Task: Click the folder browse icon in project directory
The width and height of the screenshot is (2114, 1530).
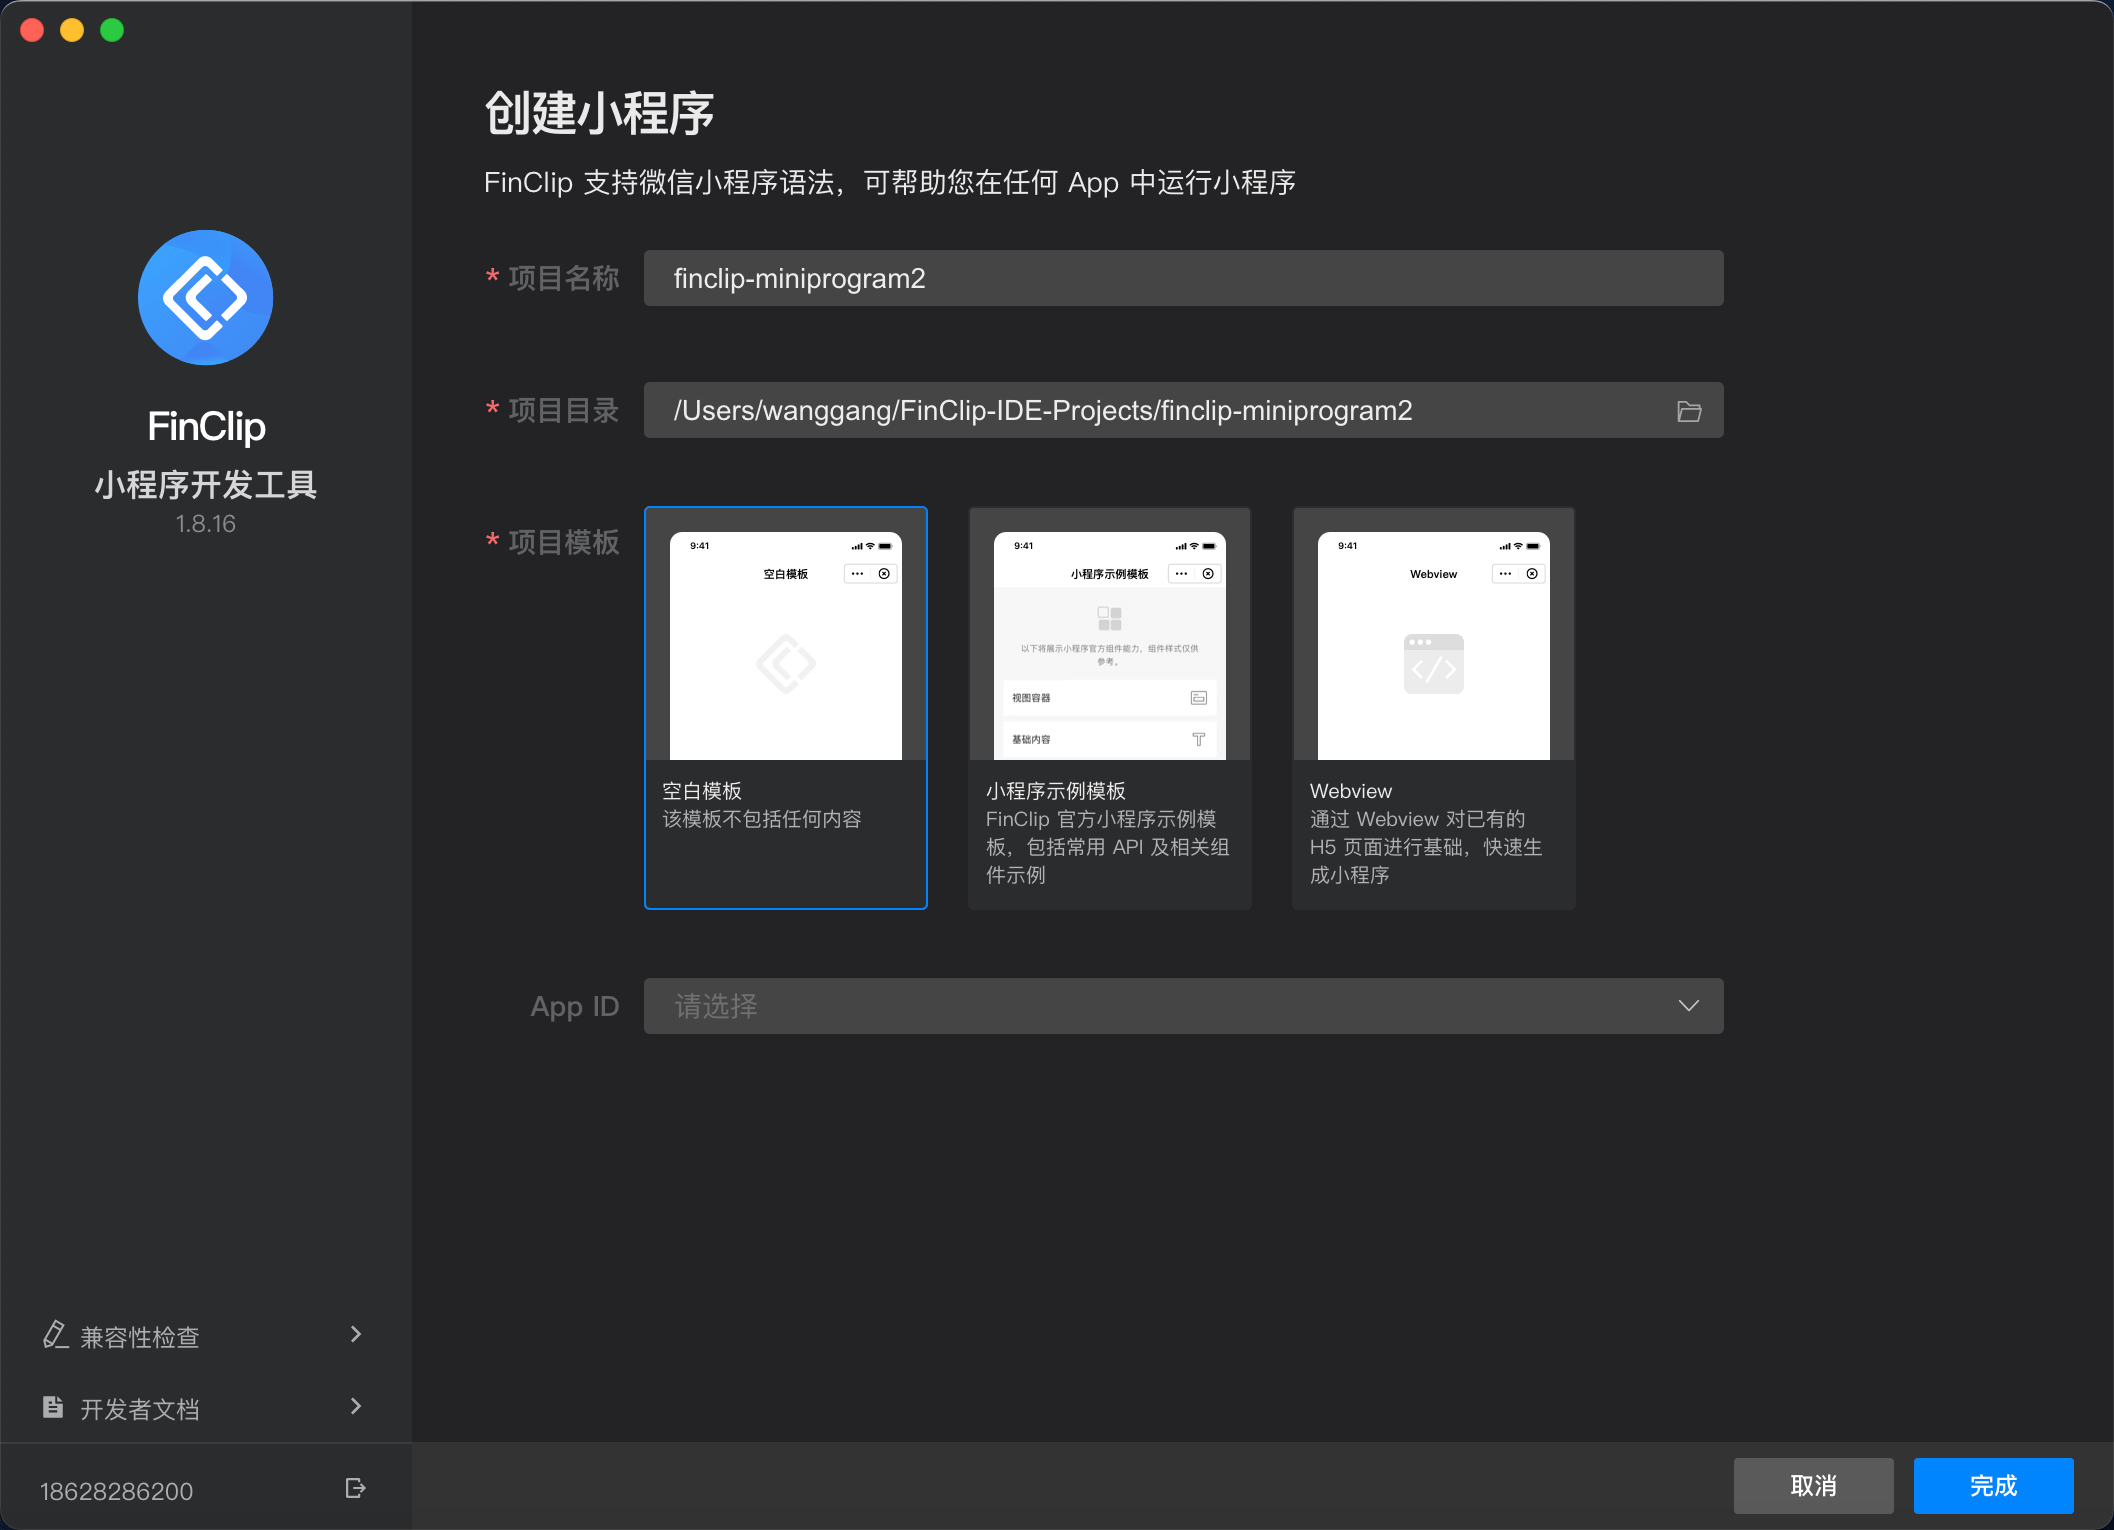Action: click(x=1688, y=411)
